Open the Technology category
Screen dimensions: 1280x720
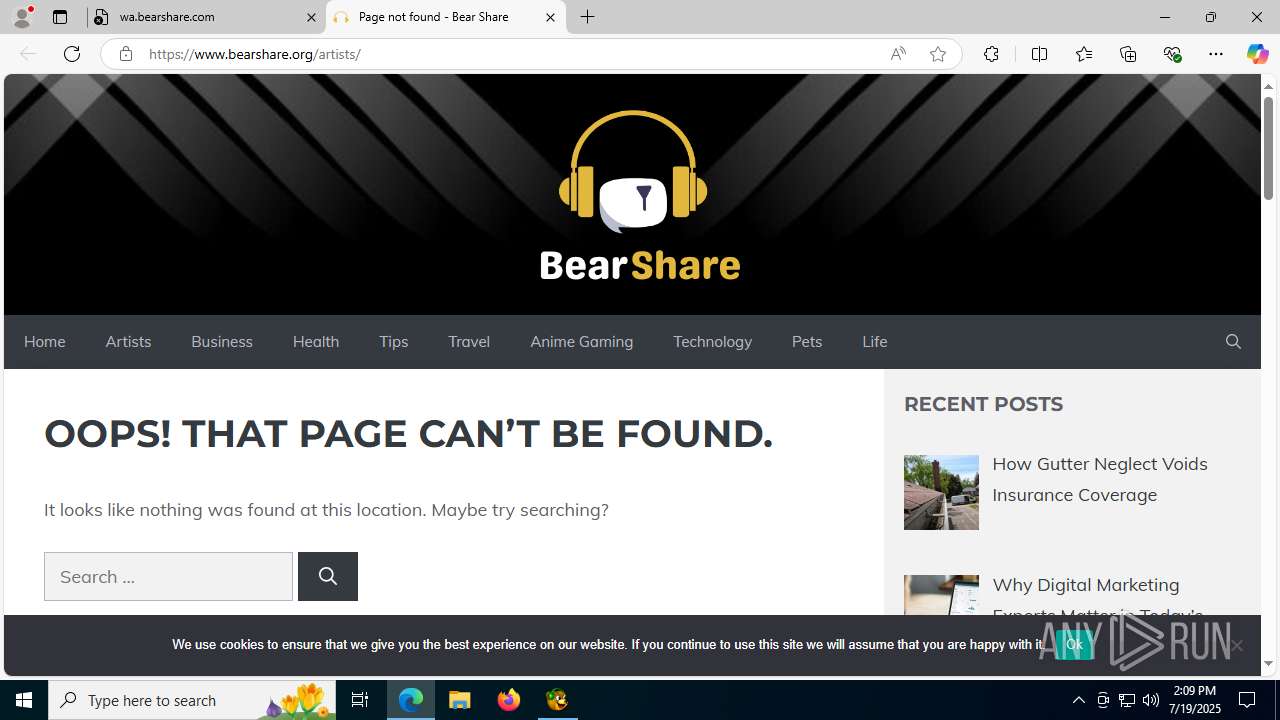click(x=712, y=342)
